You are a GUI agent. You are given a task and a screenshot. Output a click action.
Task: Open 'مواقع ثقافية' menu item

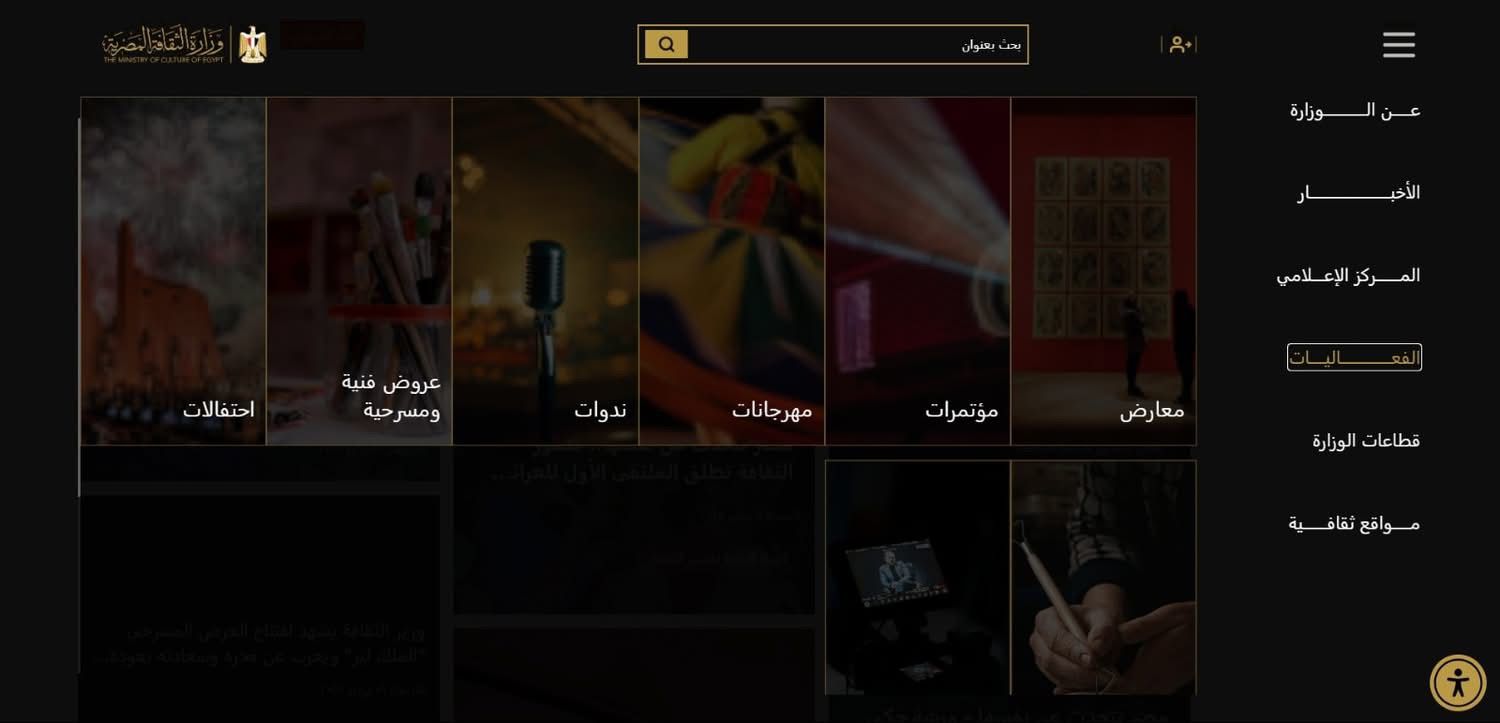point(1354,523)
